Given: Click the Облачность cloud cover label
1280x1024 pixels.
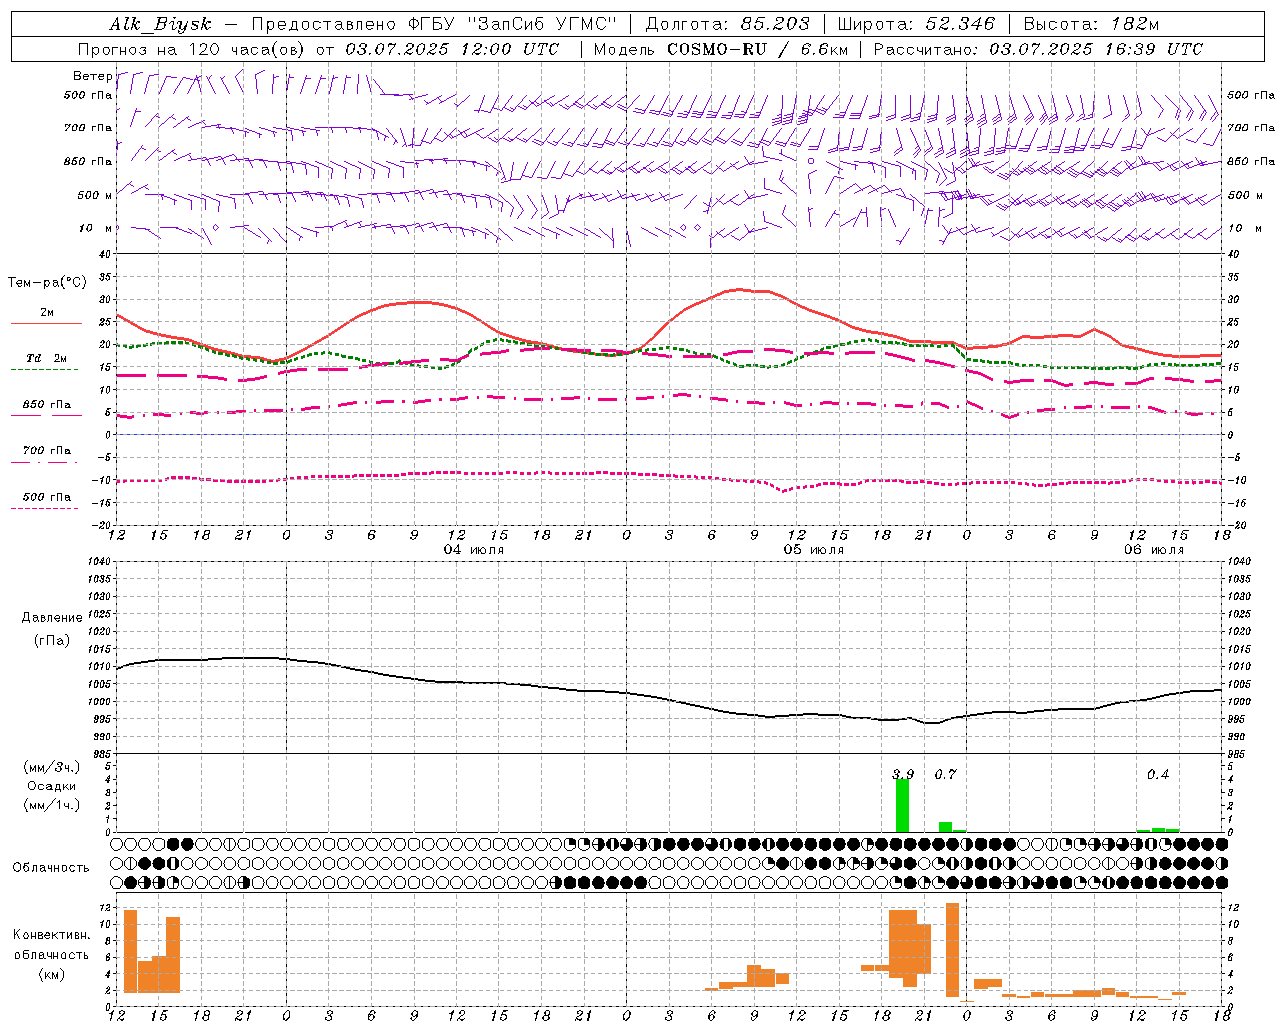Looking at the screenshot, I should (51, 867).
